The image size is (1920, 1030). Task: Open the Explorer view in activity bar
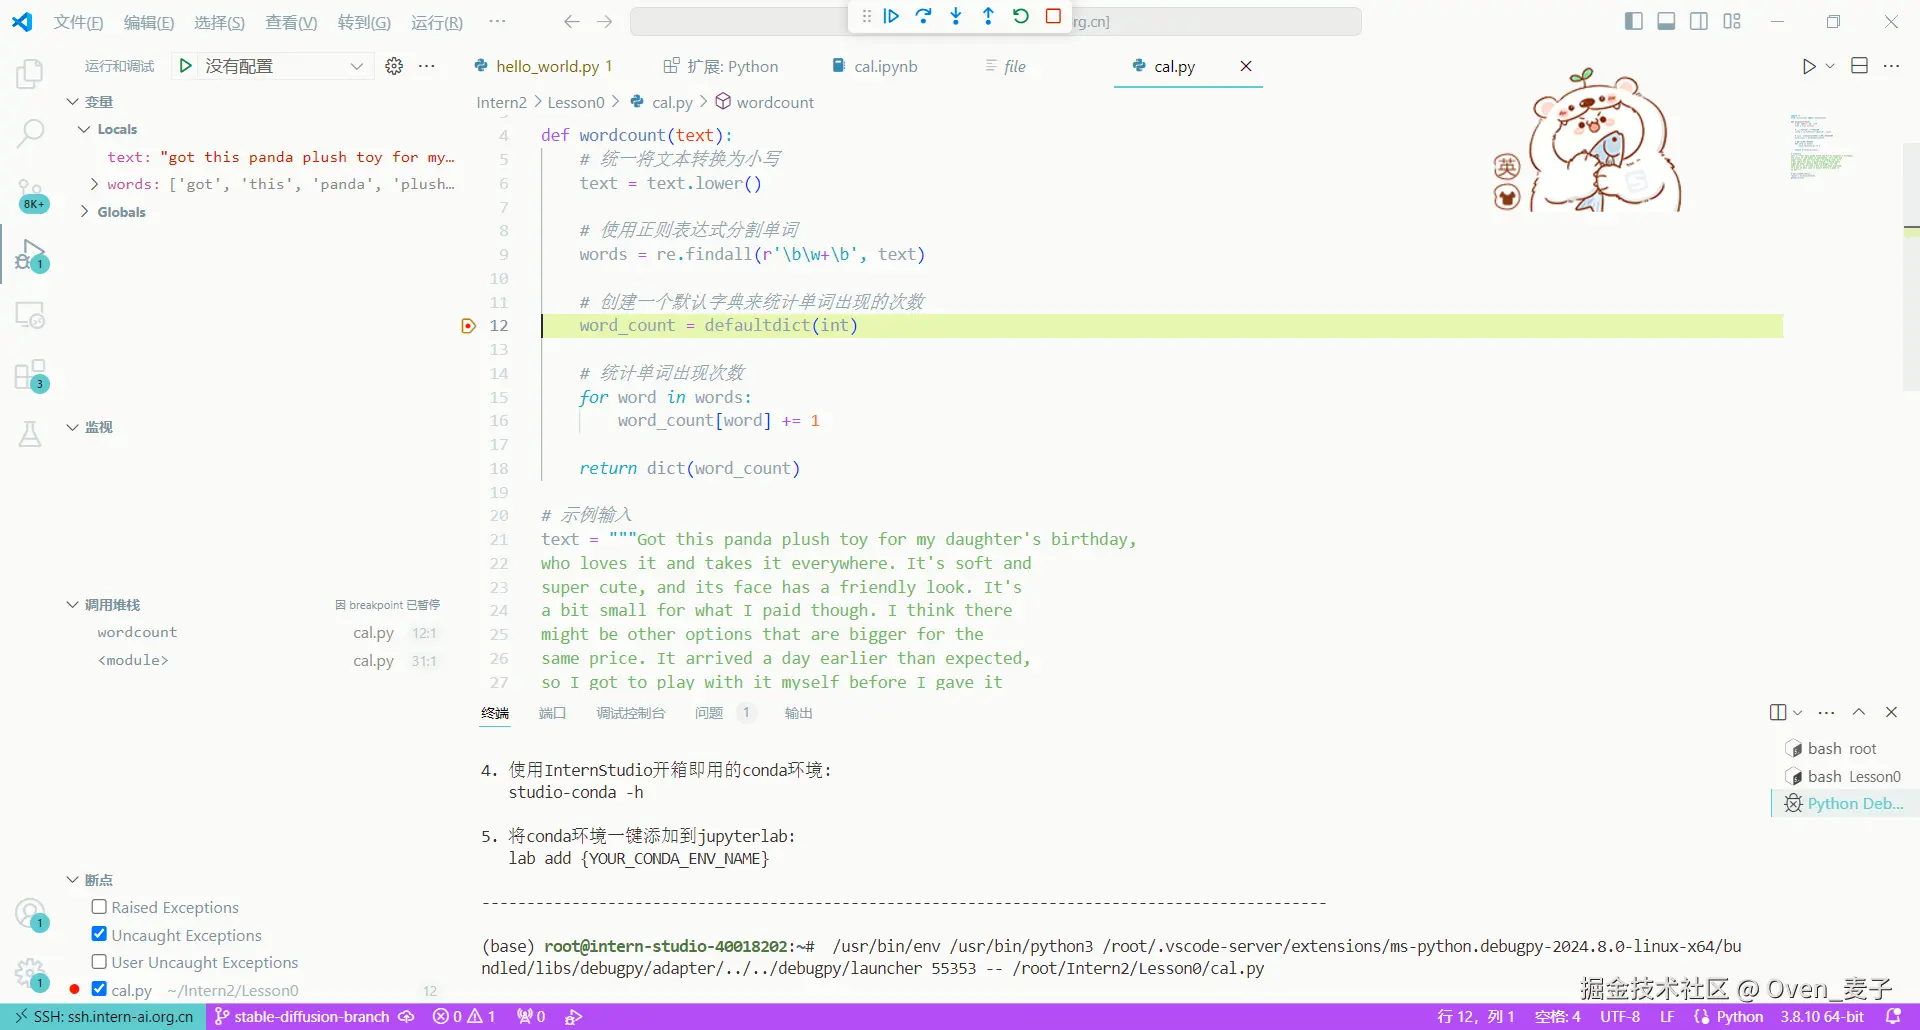point(30,74)
